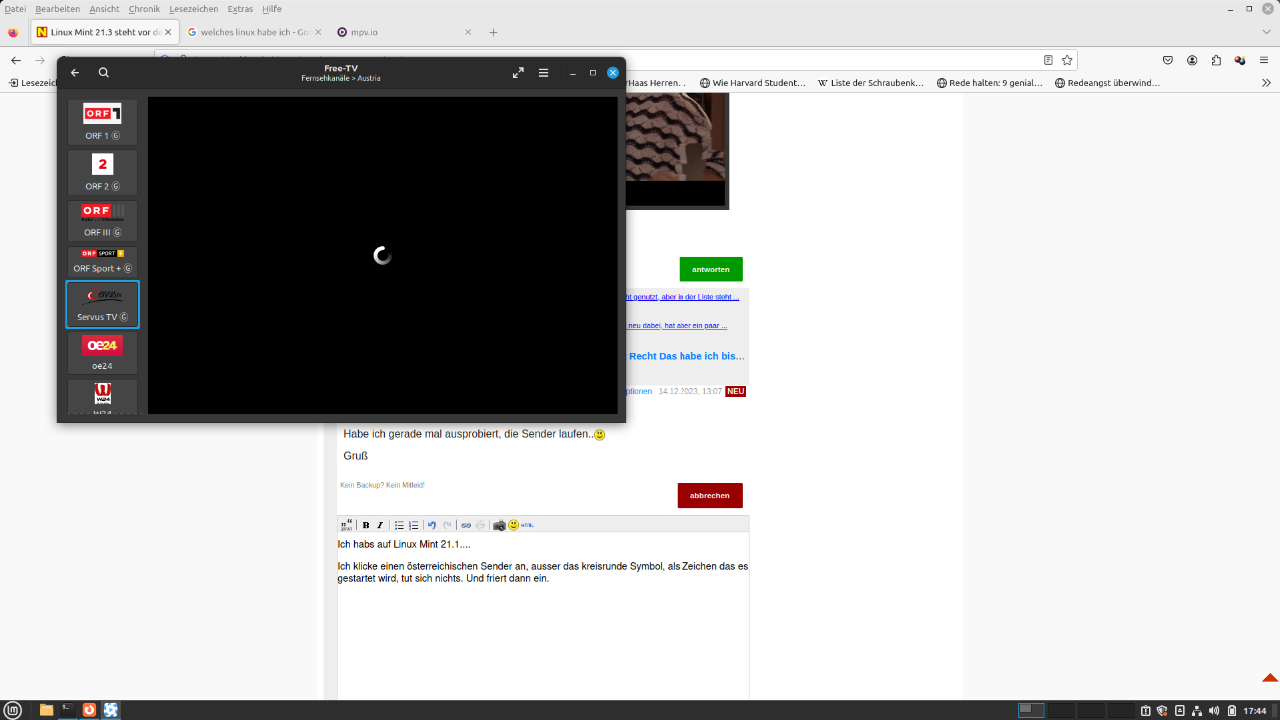The image size is (1280, 720).
Task: Open the 'Rede halten: 9 genial...' bookmark
Action: tap(990, 83)
